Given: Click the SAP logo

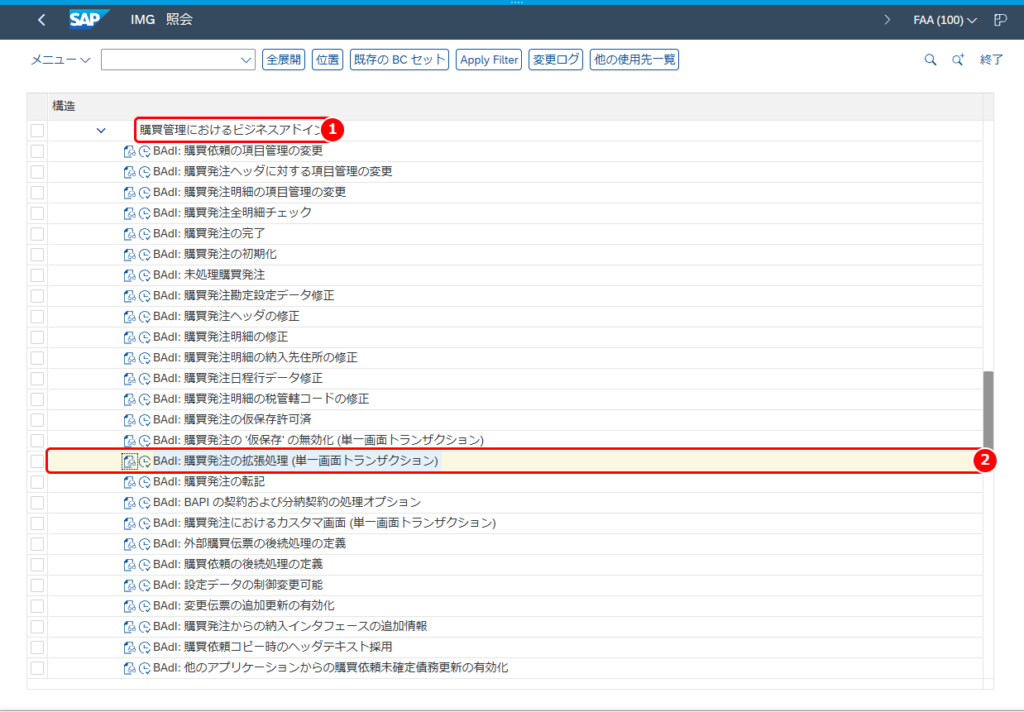Looking at the screenshot, I should (89, 20).
